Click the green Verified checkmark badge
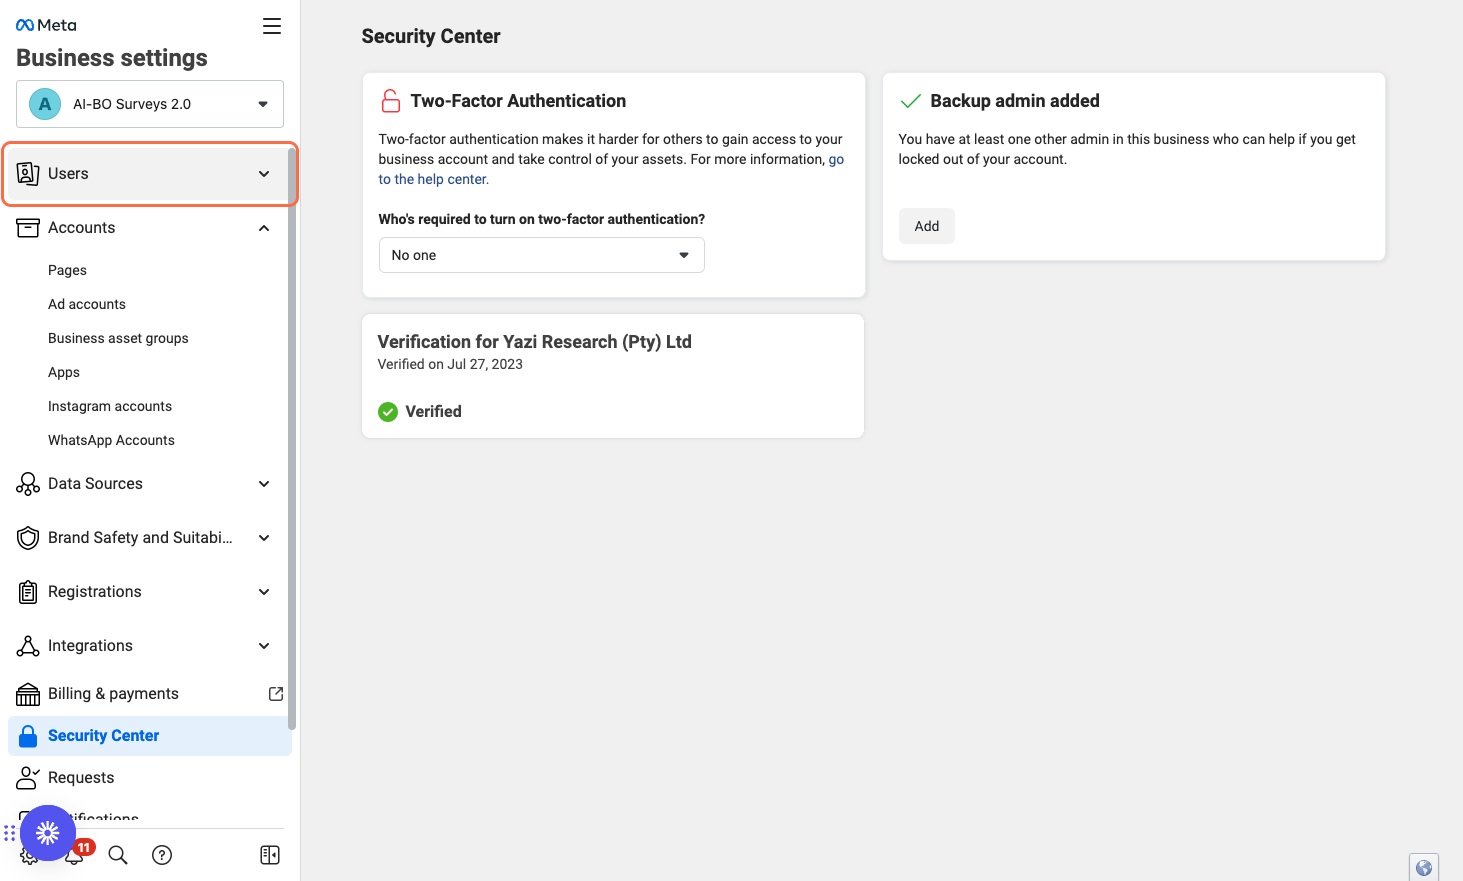The height and width of the screenshot is (881, 1463). pyautogui.click(x=388, y=411)
